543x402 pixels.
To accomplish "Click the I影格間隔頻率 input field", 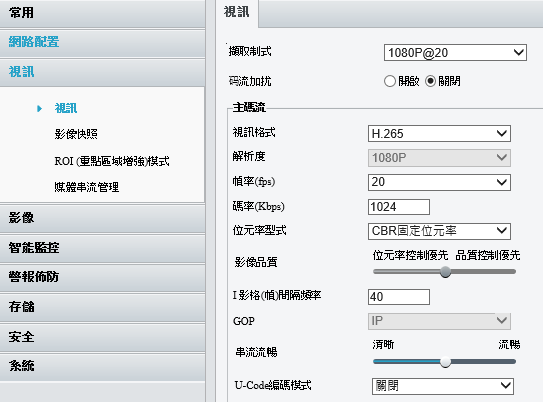I will tap(399, 297).
